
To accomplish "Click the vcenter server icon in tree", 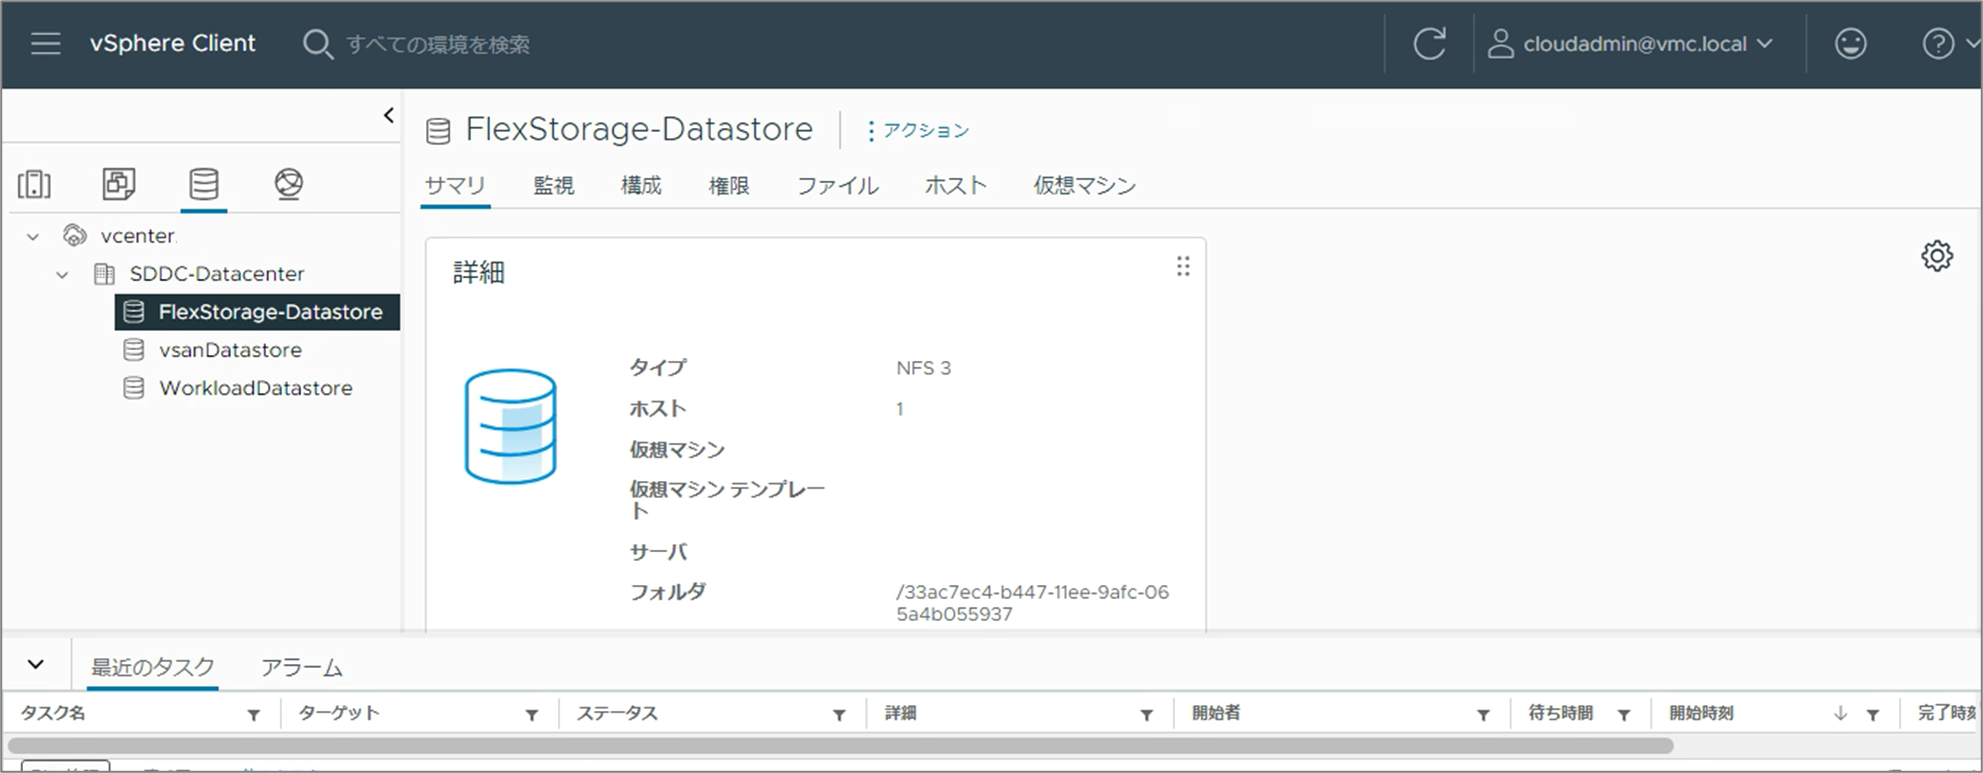I will [x=75, y=236].
